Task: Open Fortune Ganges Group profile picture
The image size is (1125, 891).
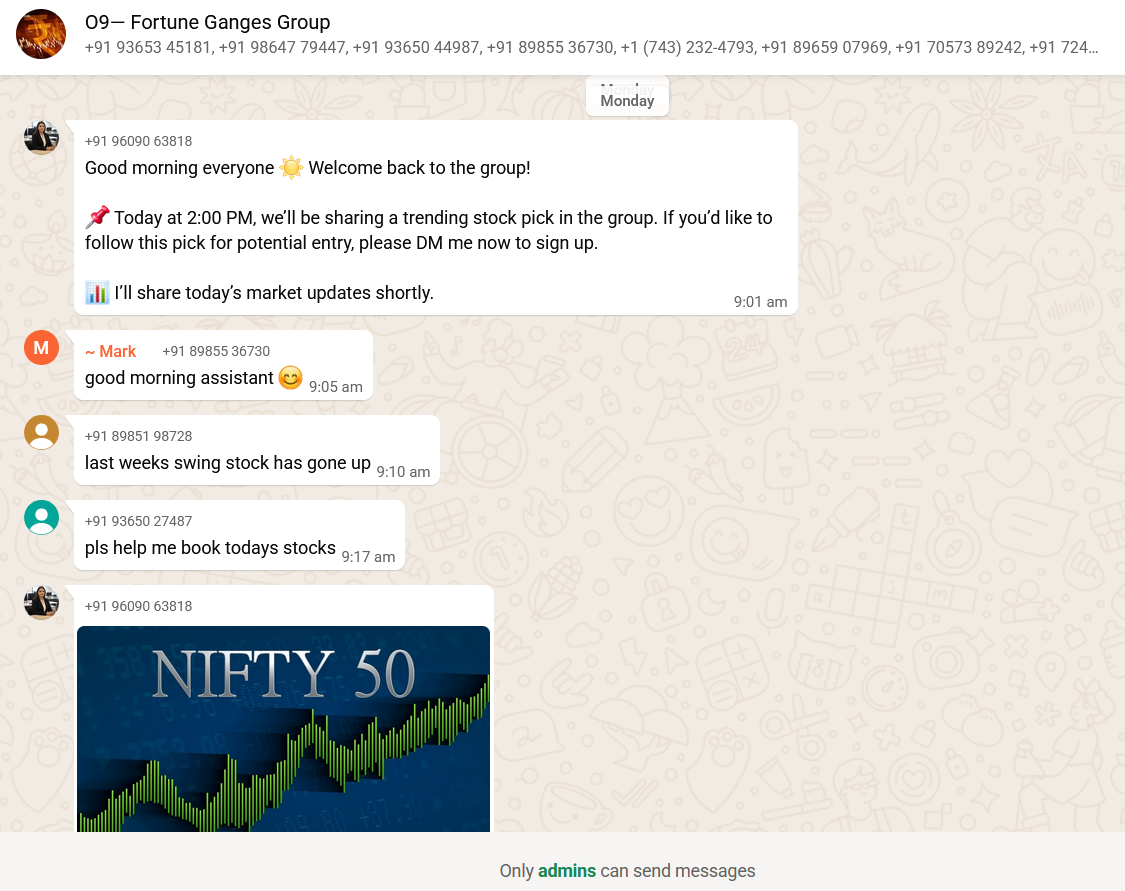Action: (x=41, y=34)
